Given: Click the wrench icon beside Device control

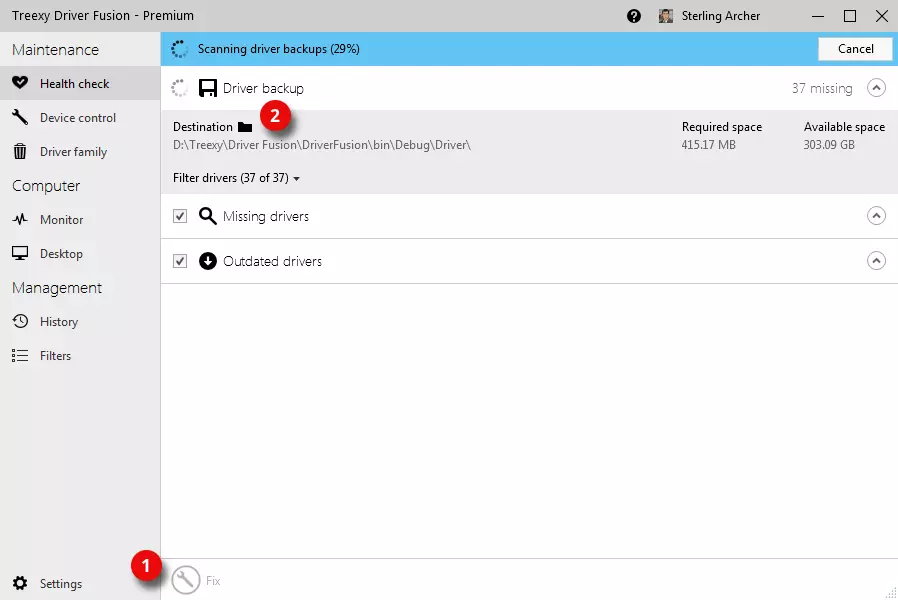Looking at the screenshot, I should click(x=20, y=117).
